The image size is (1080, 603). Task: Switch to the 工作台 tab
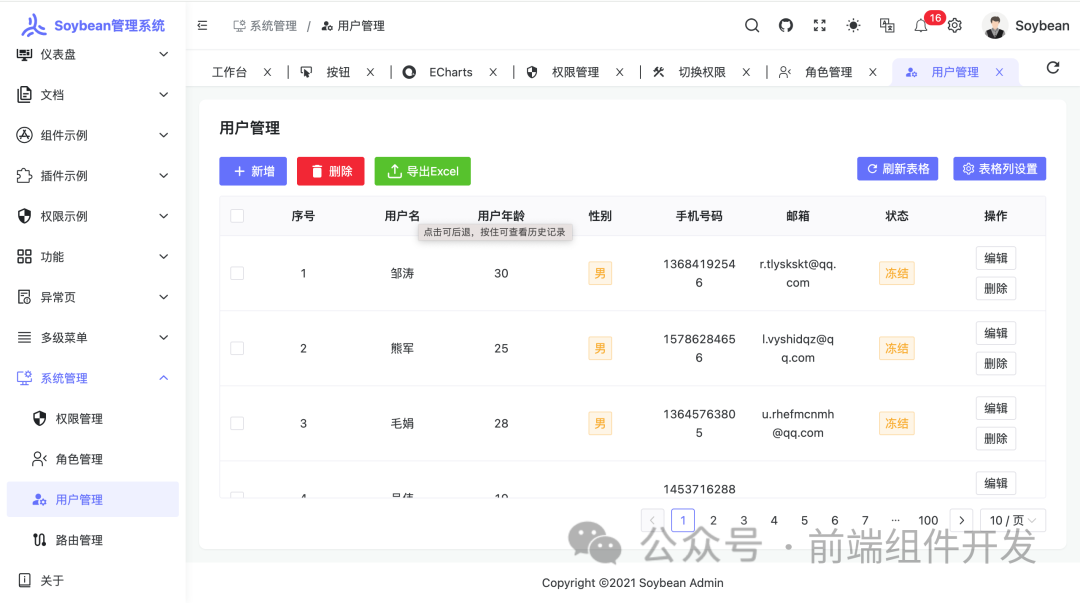click(x=232, y=71)
